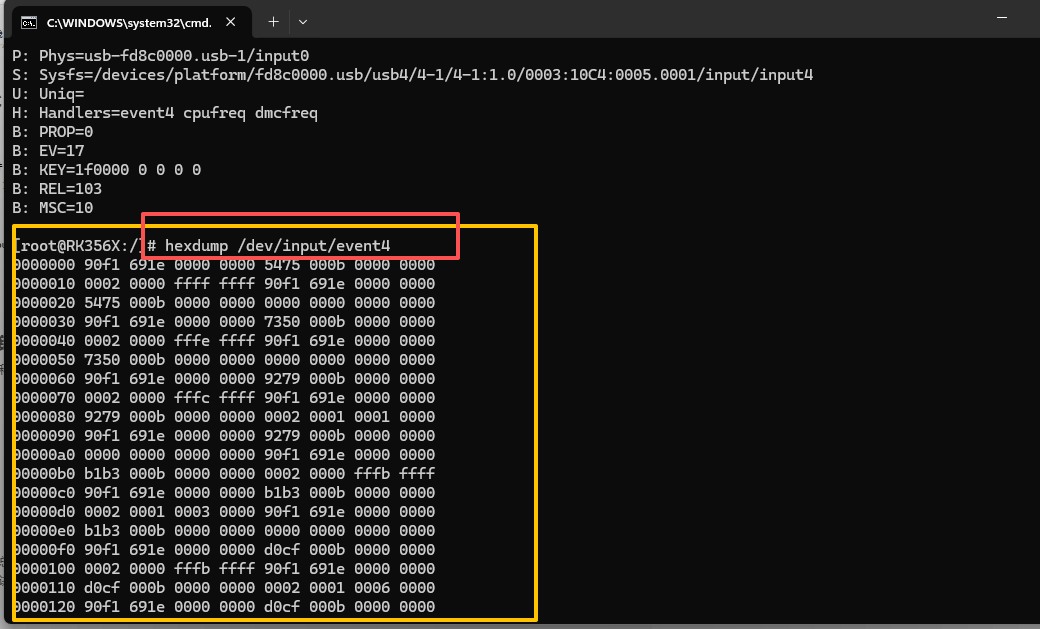Click the hexdump row at offset 0000020

(224, 303)
